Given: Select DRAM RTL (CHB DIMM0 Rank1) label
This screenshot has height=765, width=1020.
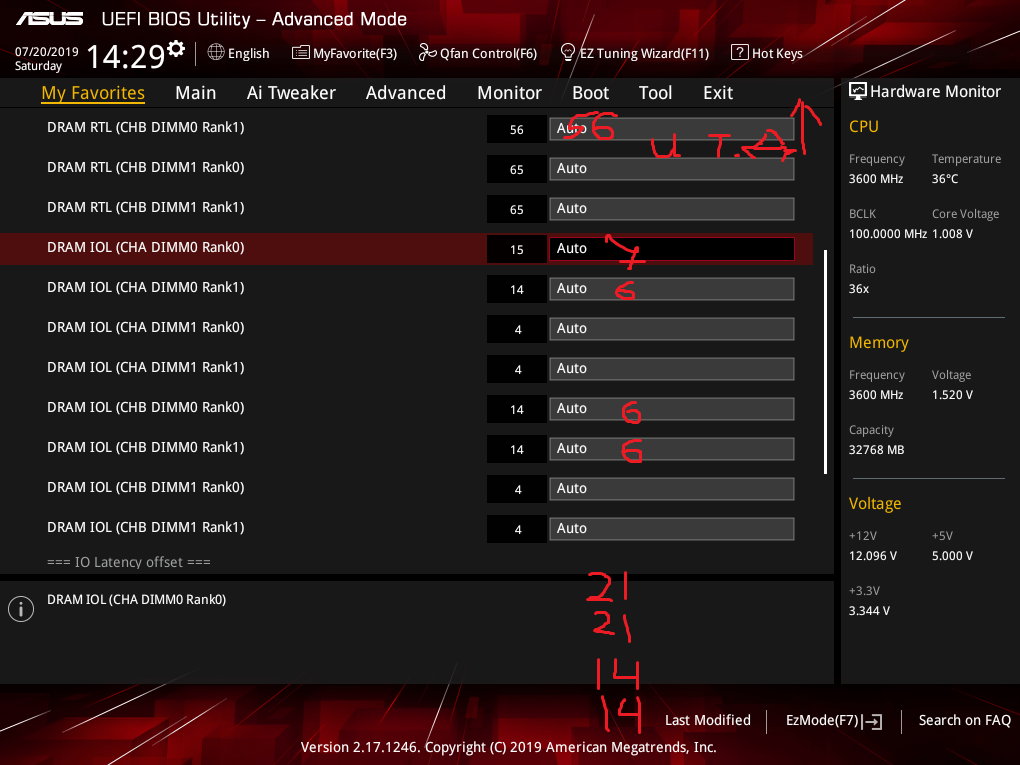Looking at the screenshot, I should click(146, 128).
